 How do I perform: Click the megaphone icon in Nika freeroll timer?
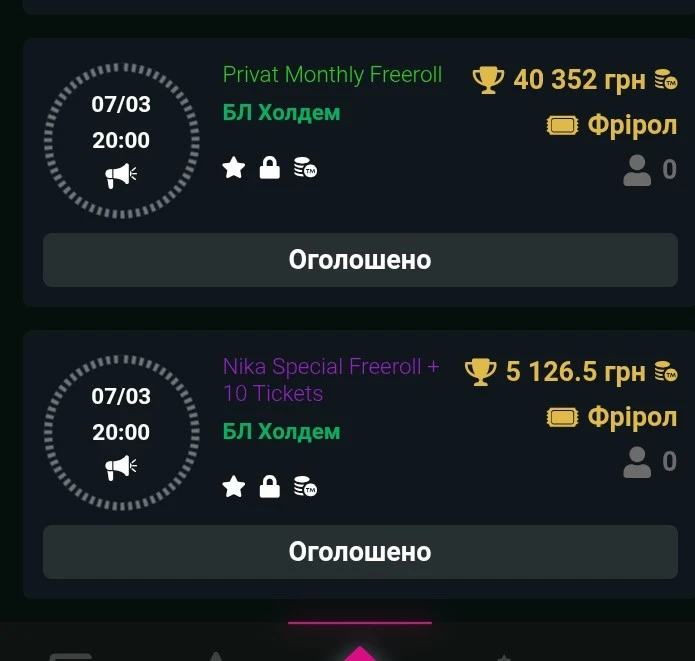(x=121, y=466)
